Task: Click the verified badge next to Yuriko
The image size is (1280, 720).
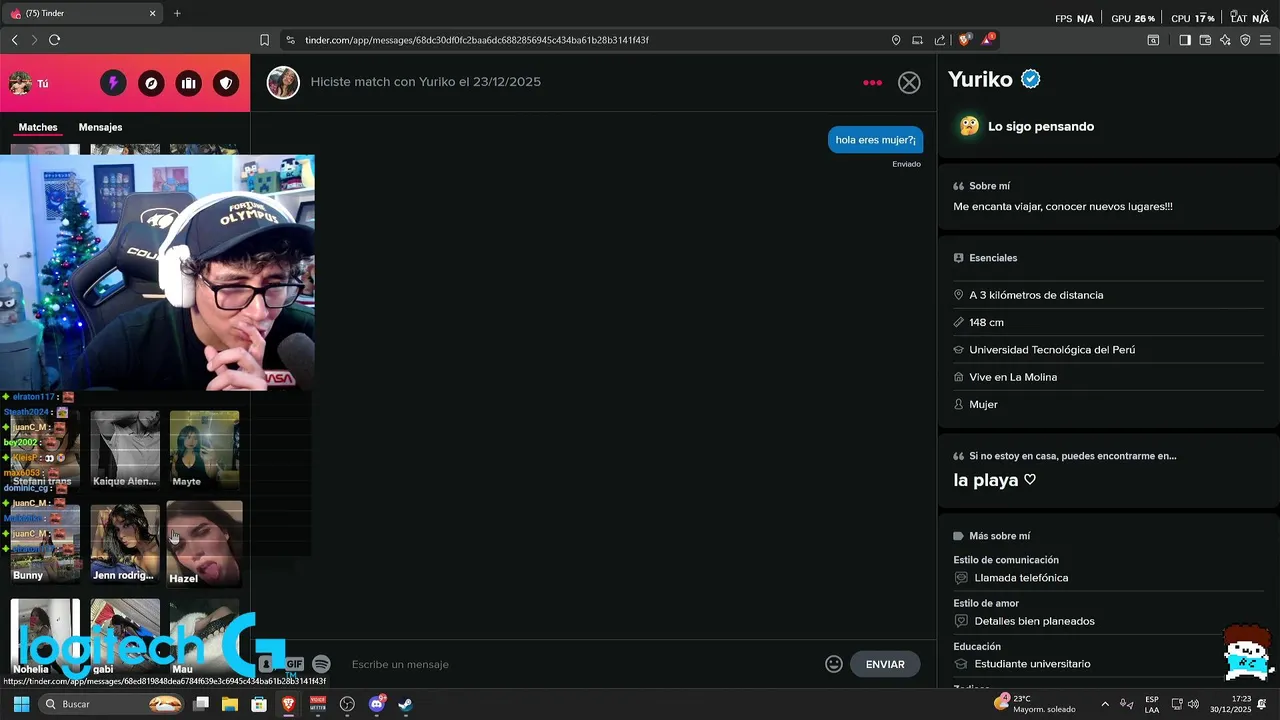Action: 1031,79
